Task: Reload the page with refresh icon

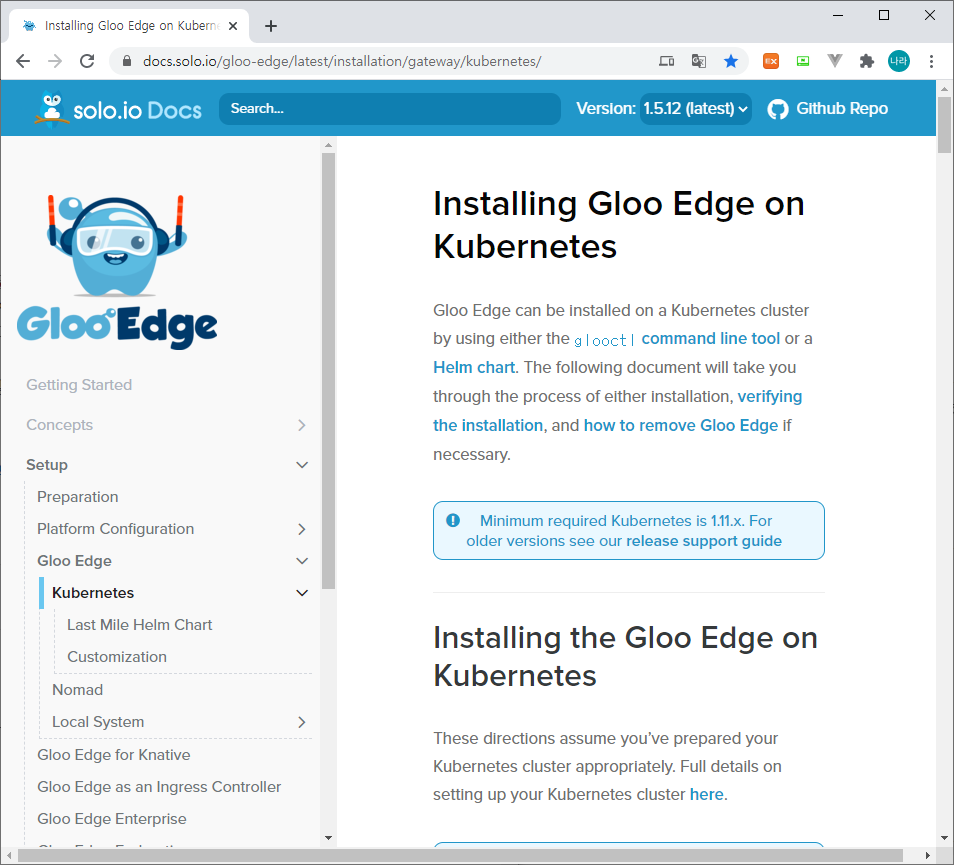Action: [x=87, y=61]
